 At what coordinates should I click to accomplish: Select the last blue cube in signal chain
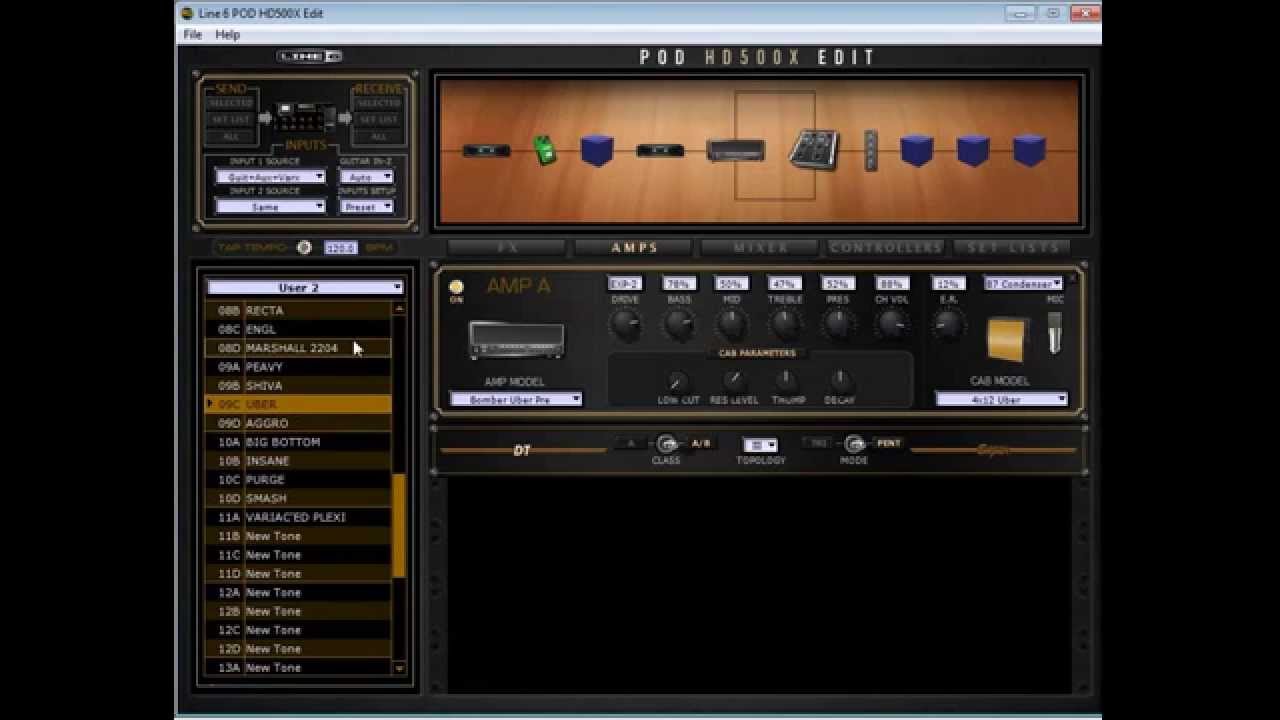pyautogui.click(x=1029, y=151)
